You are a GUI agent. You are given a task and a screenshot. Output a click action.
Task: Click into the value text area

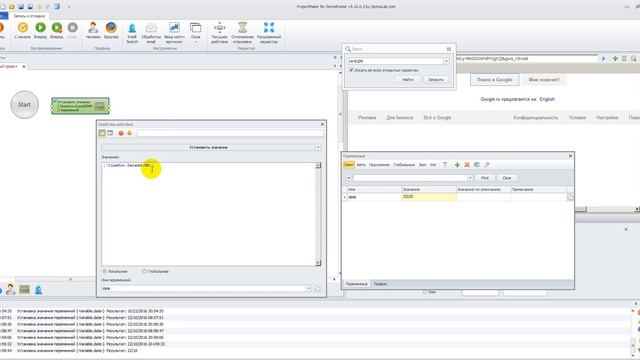[x=208, y=214]
